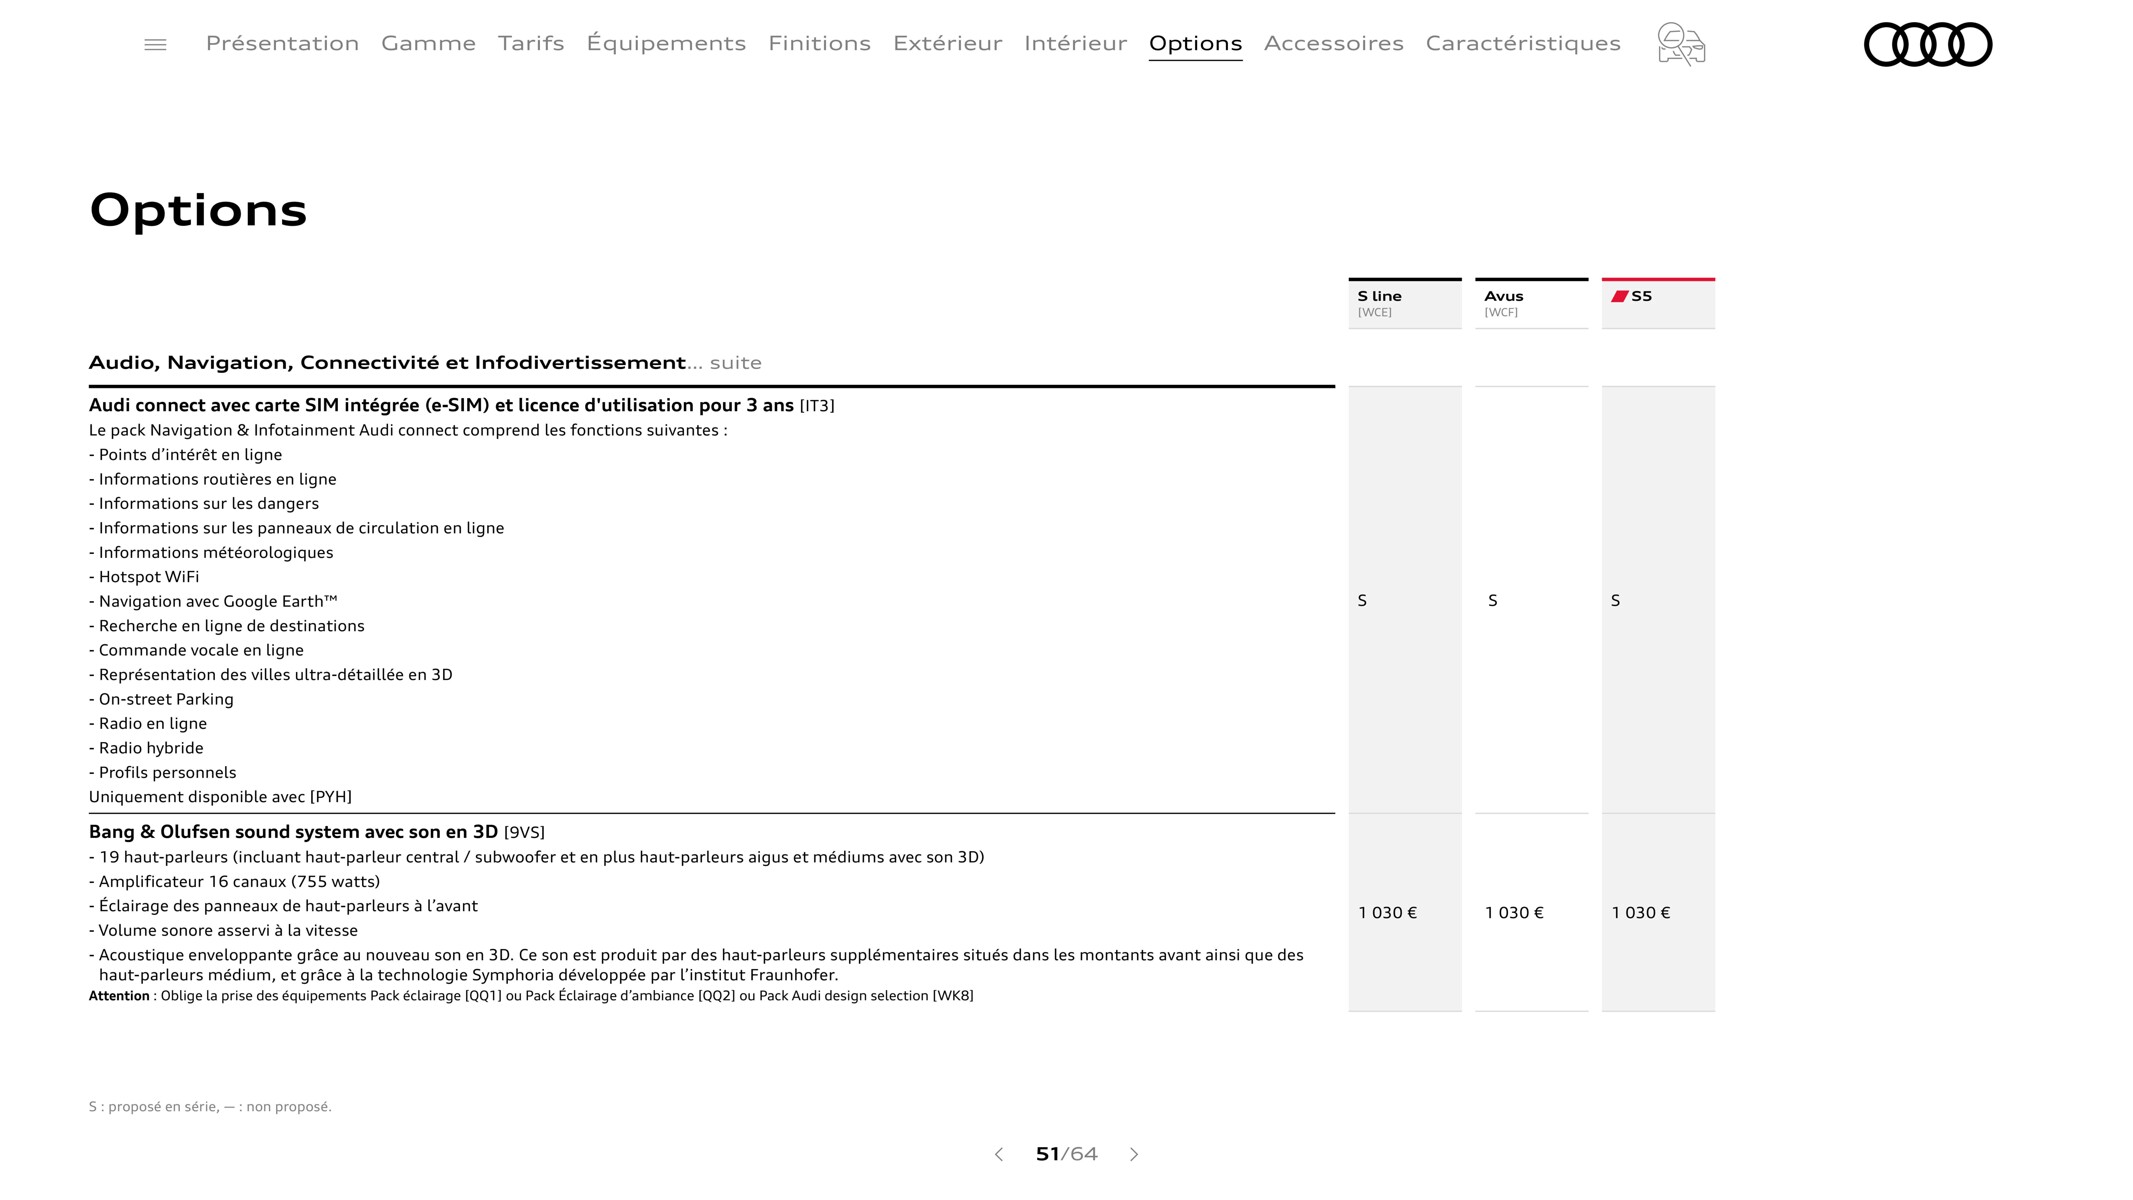Click the Attention note about QQ1 packs

pos(531,995)
